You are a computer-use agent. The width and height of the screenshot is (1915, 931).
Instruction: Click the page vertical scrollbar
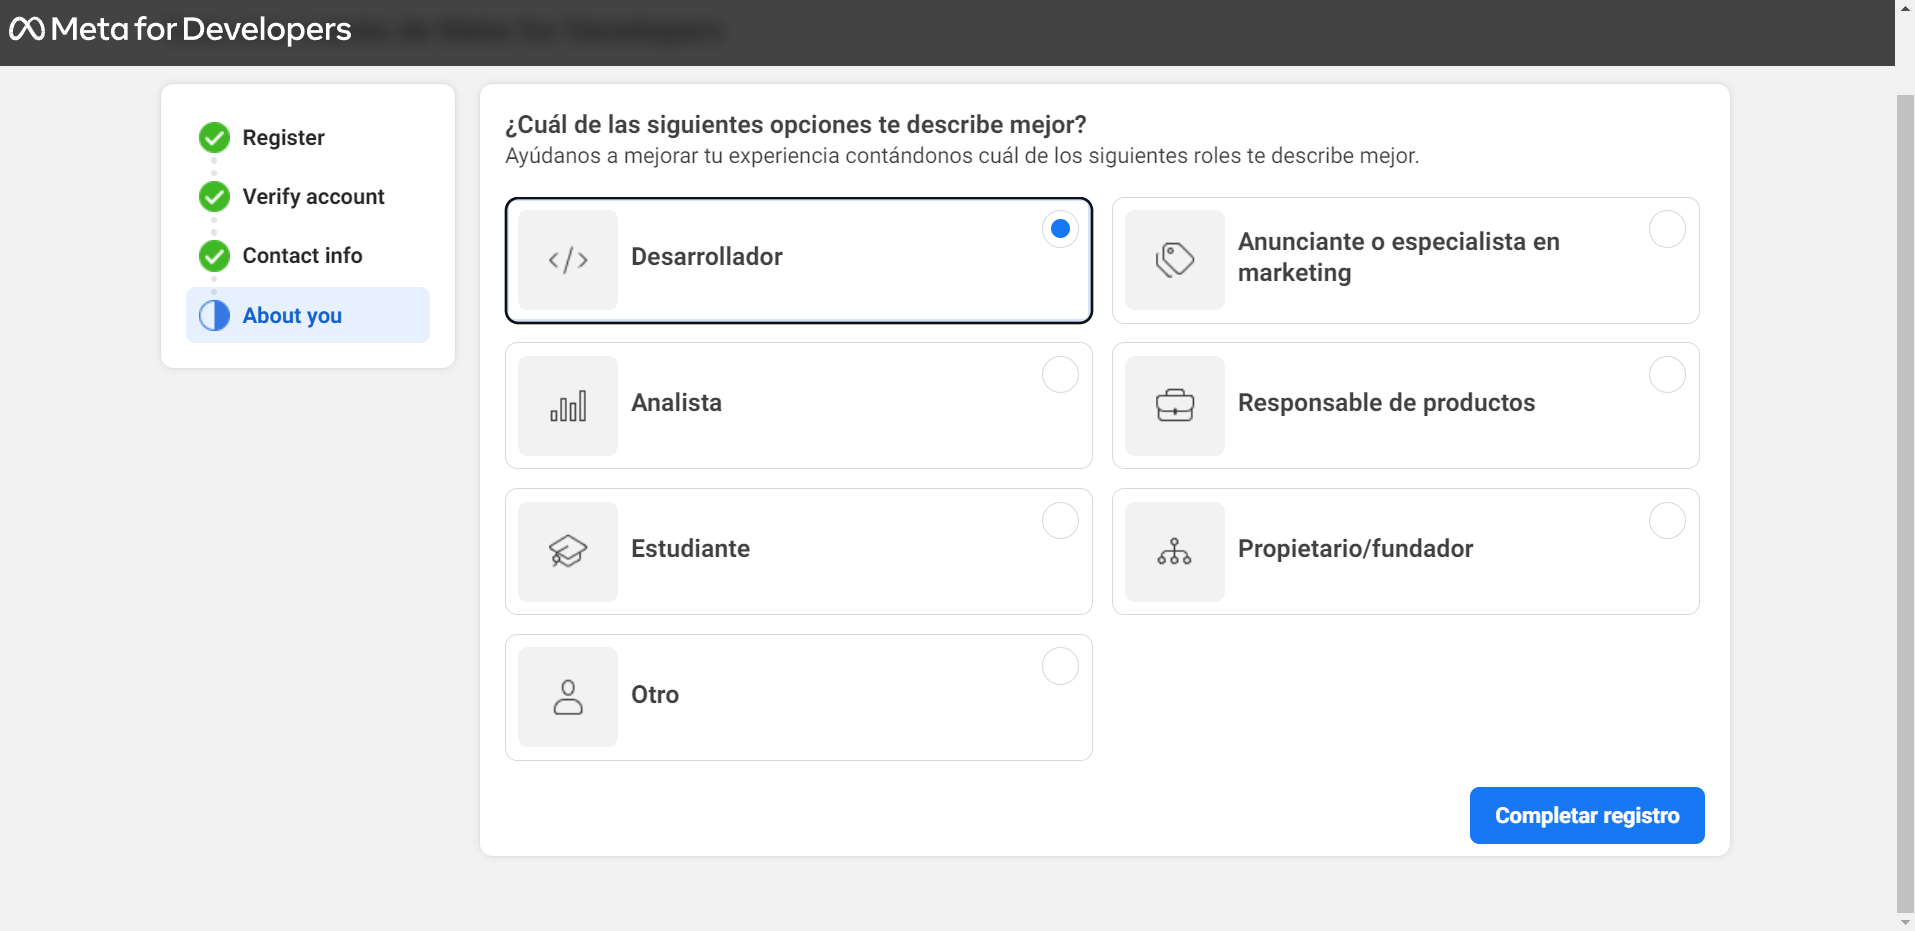tap(1905, 500)
